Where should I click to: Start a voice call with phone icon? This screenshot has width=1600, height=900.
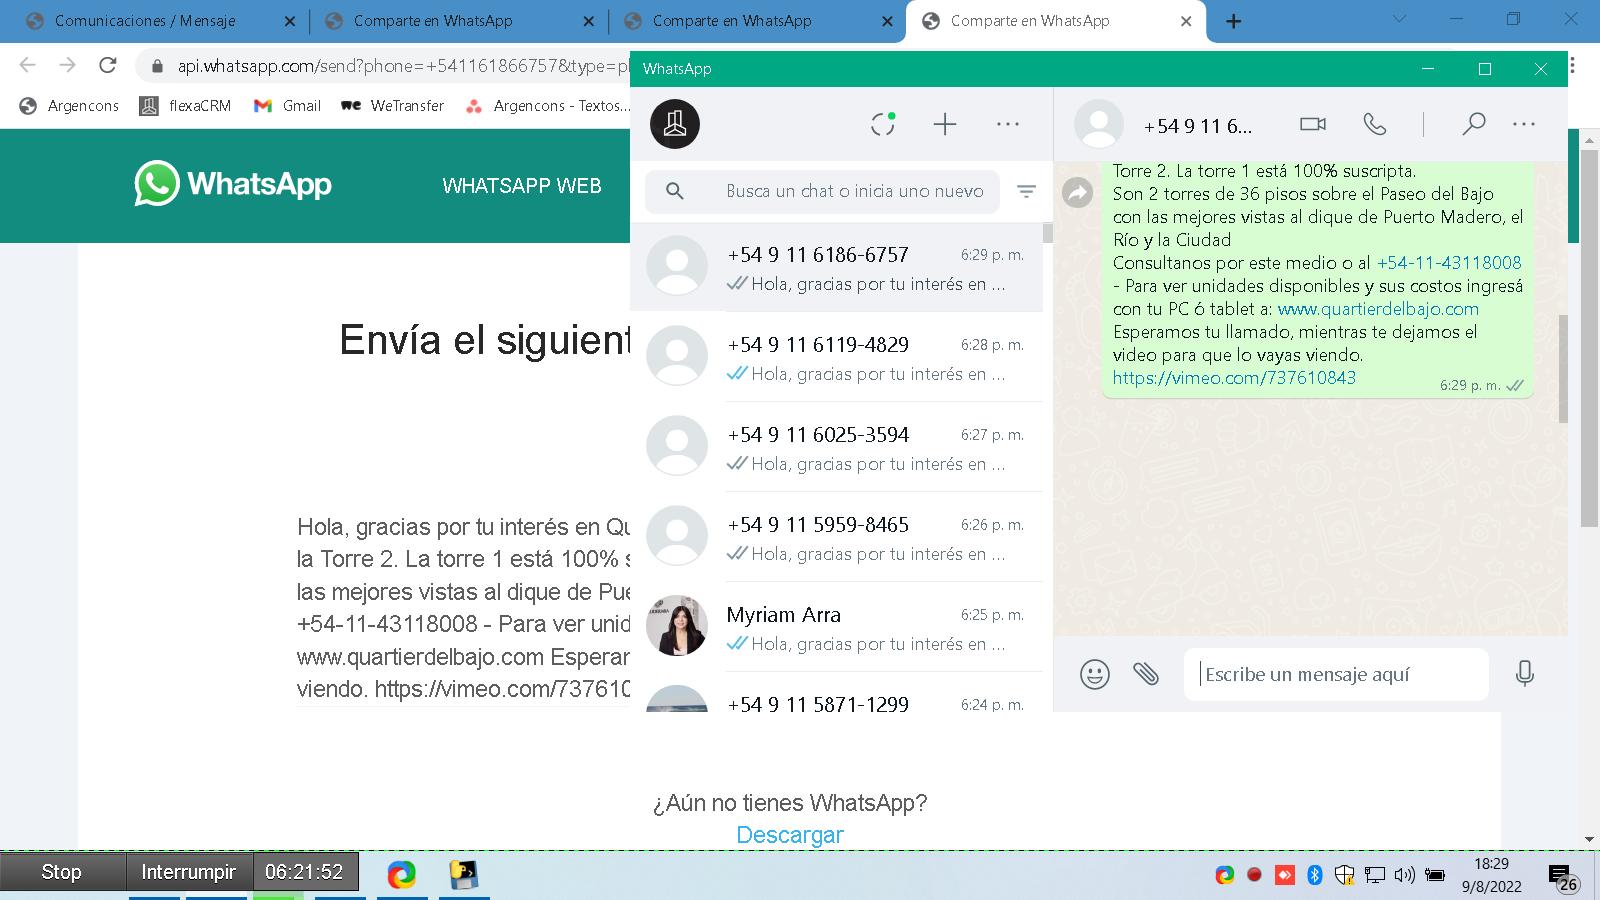click(x=1375, y=124)
